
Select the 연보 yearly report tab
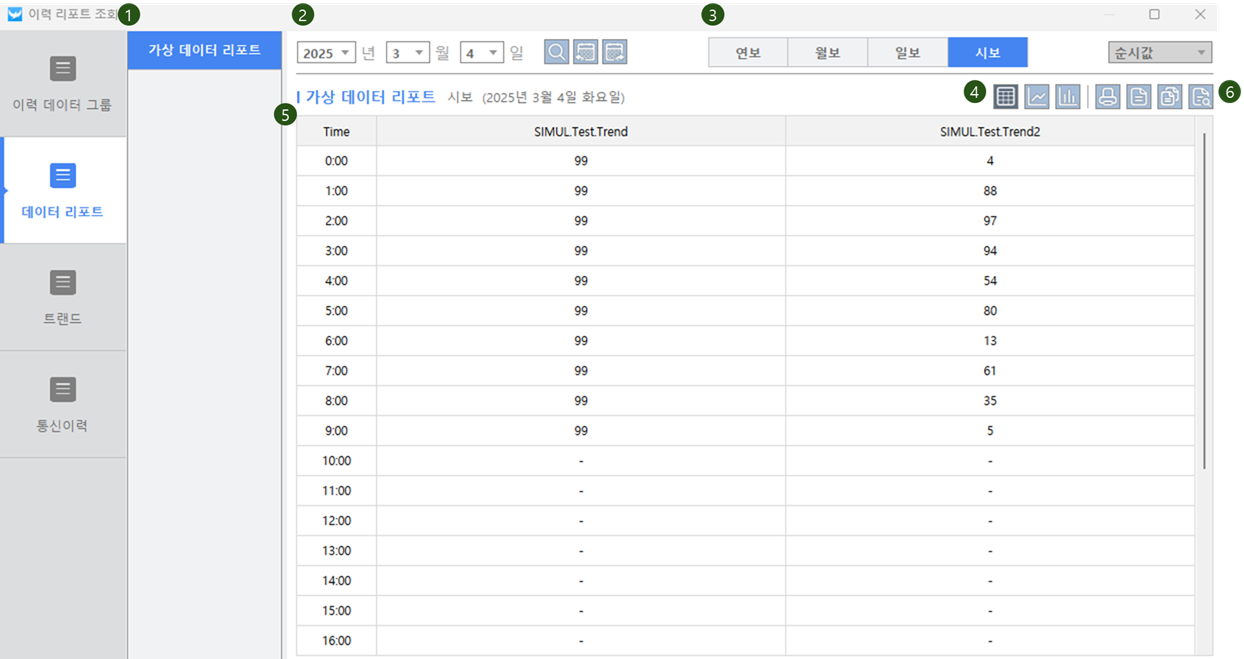coord(748,53)
